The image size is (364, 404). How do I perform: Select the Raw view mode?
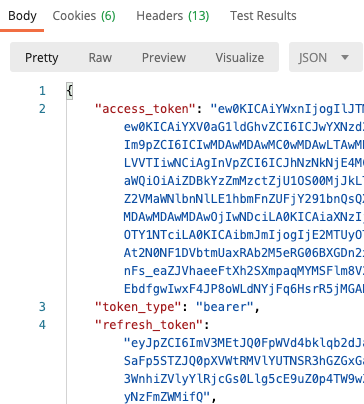coord(100,58)
